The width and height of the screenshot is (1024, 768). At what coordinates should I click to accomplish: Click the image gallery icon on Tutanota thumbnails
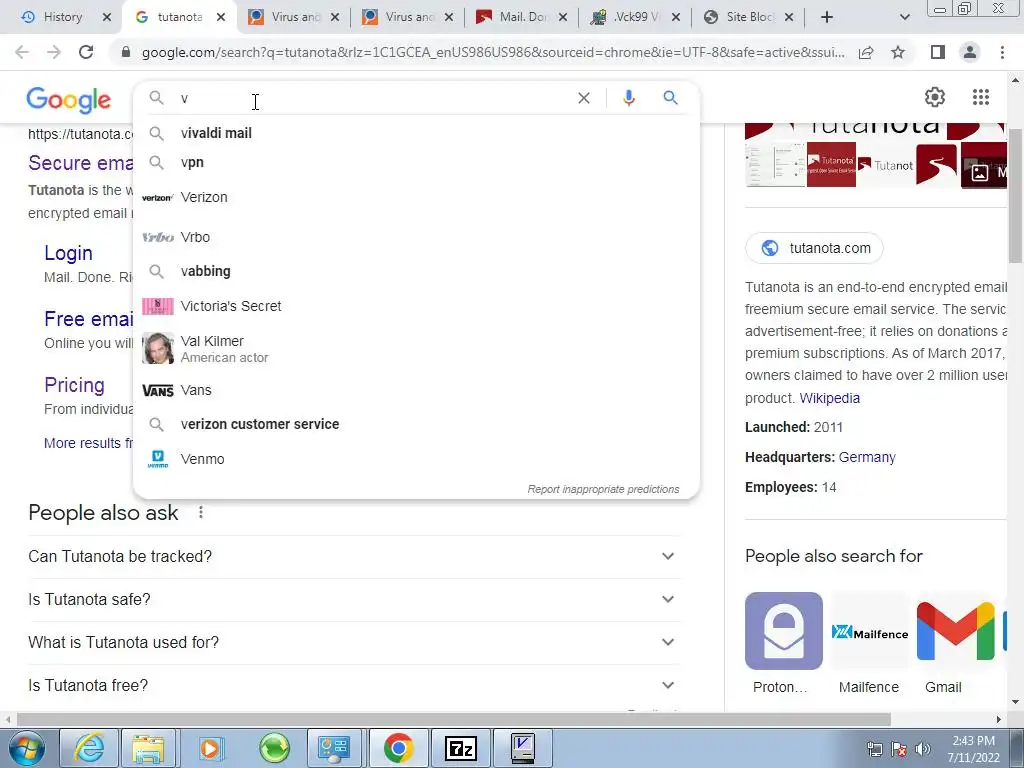(x=980, y=173)
